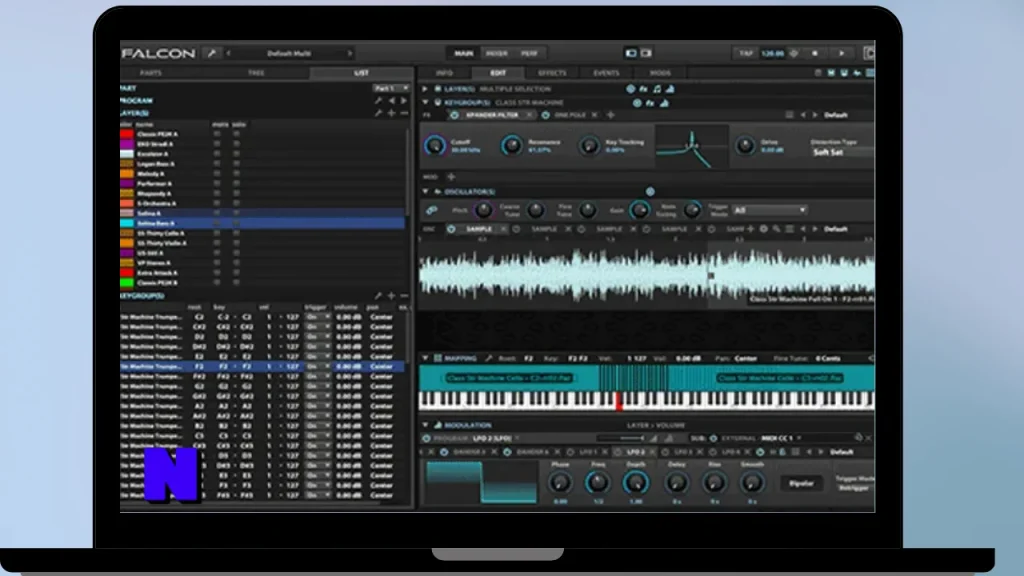This screenshot has height=576, width=1024.
Task: Switch to the PERF view tab
Action: click(x=529, y=54)
